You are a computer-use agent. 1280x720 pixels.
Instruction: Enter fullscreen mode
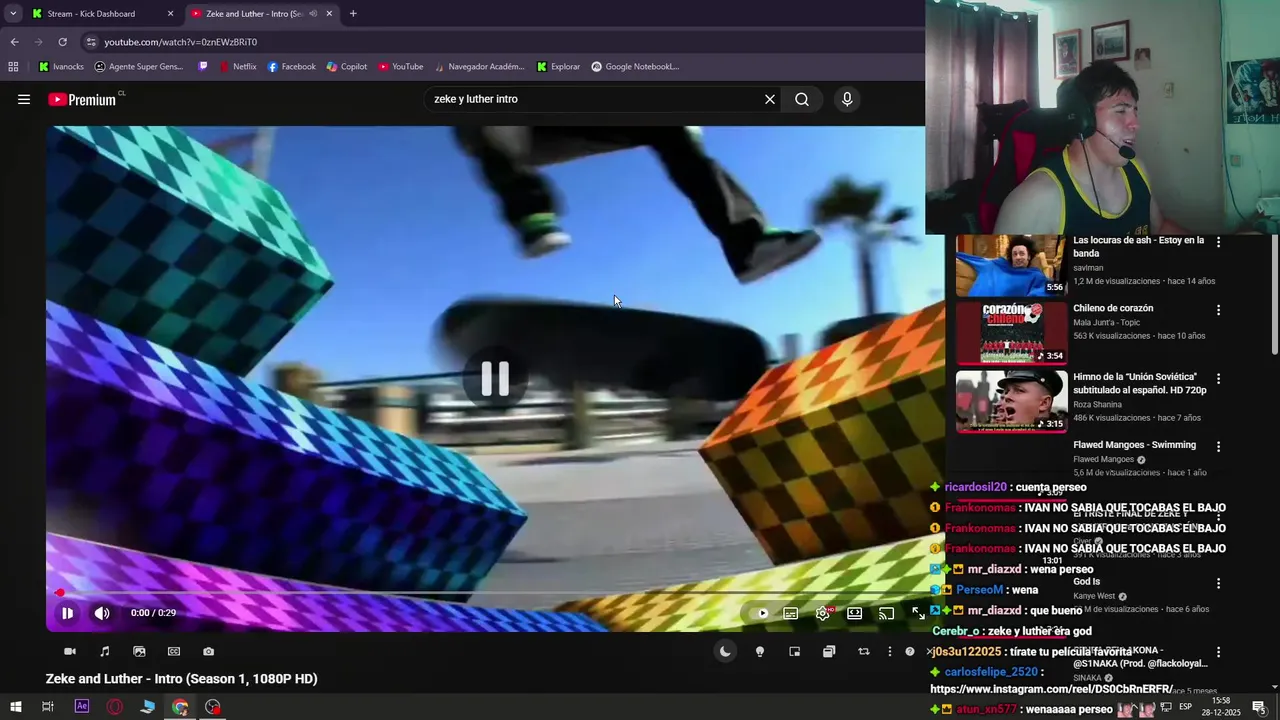tap(918, 613)
